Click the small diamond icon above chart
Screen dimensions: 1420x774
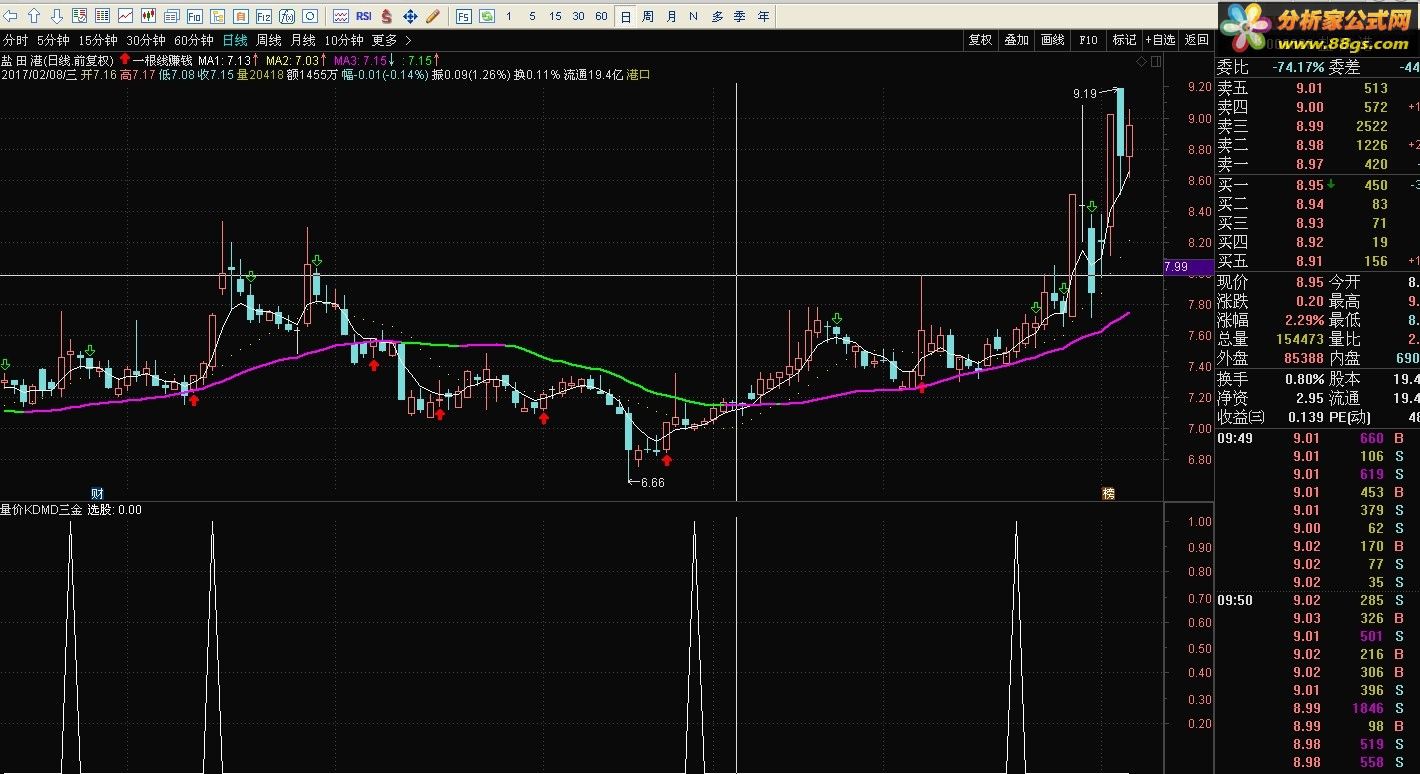point(1141,62)
